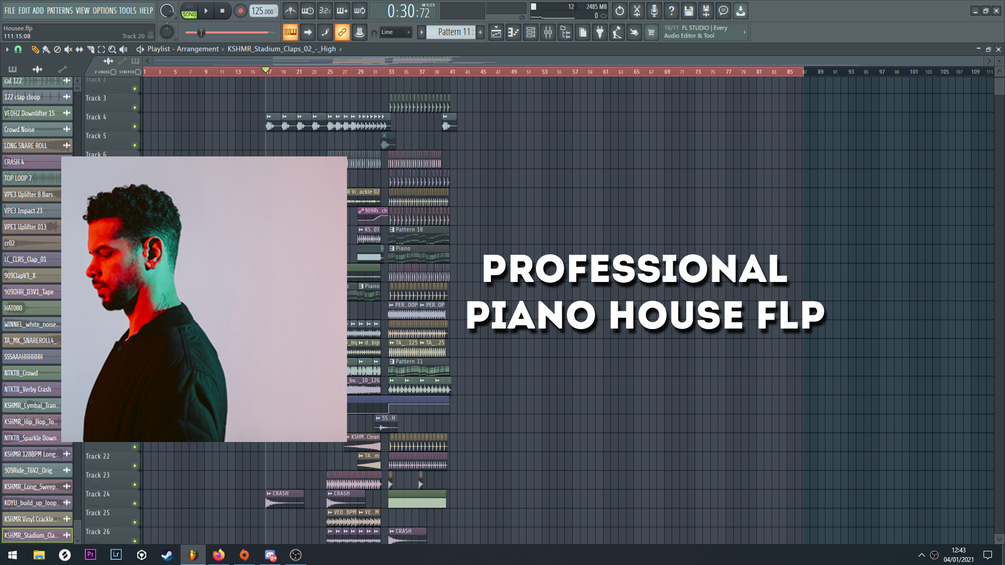This screenshot has width=1005, height=565.
Task: Expand the FL Studio news panel arrow
Action: coord(744,32)
